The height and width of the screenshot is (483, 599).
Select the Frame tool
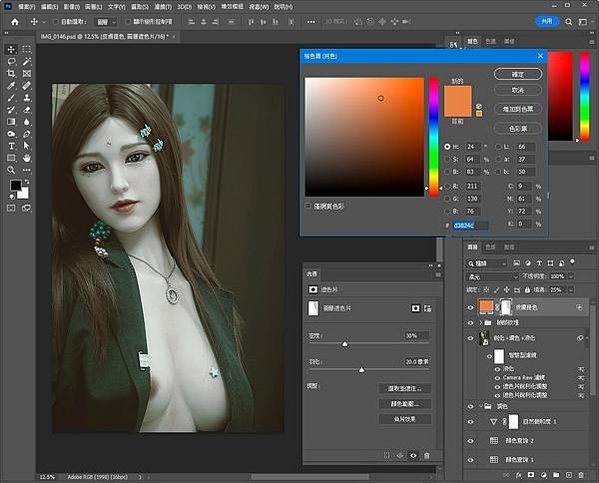tap(26, 73)
